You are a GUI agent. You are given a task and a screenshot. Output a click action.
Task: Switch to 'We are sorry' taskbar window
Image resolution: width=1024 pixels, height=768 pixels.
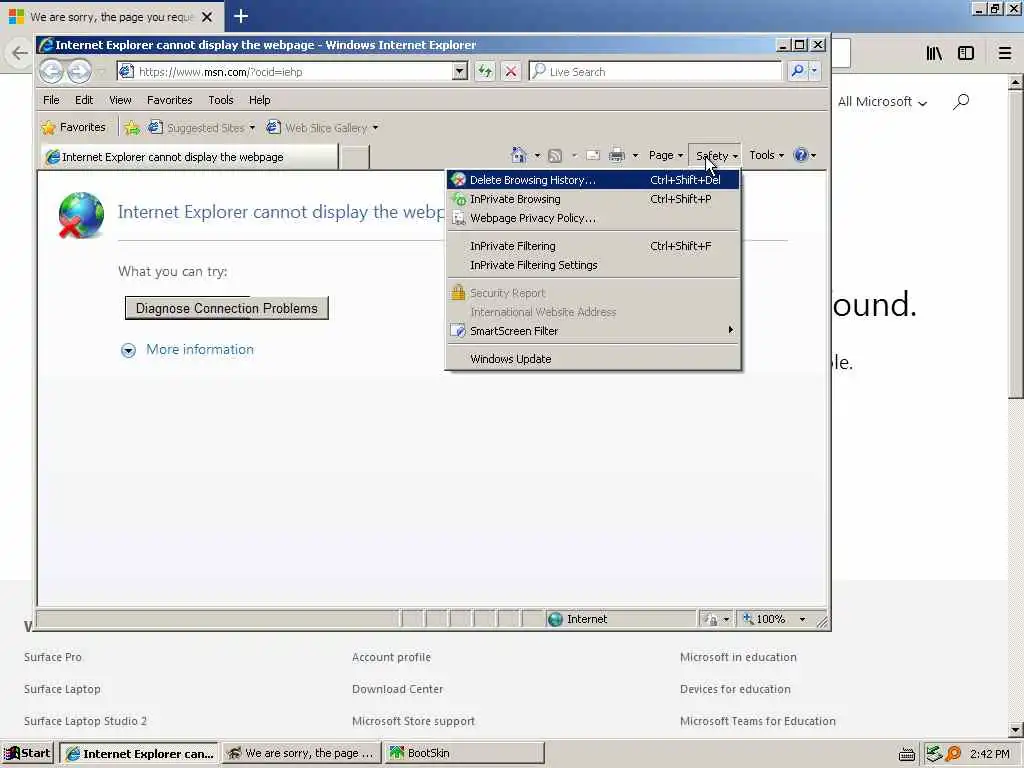tap(302, 754)
